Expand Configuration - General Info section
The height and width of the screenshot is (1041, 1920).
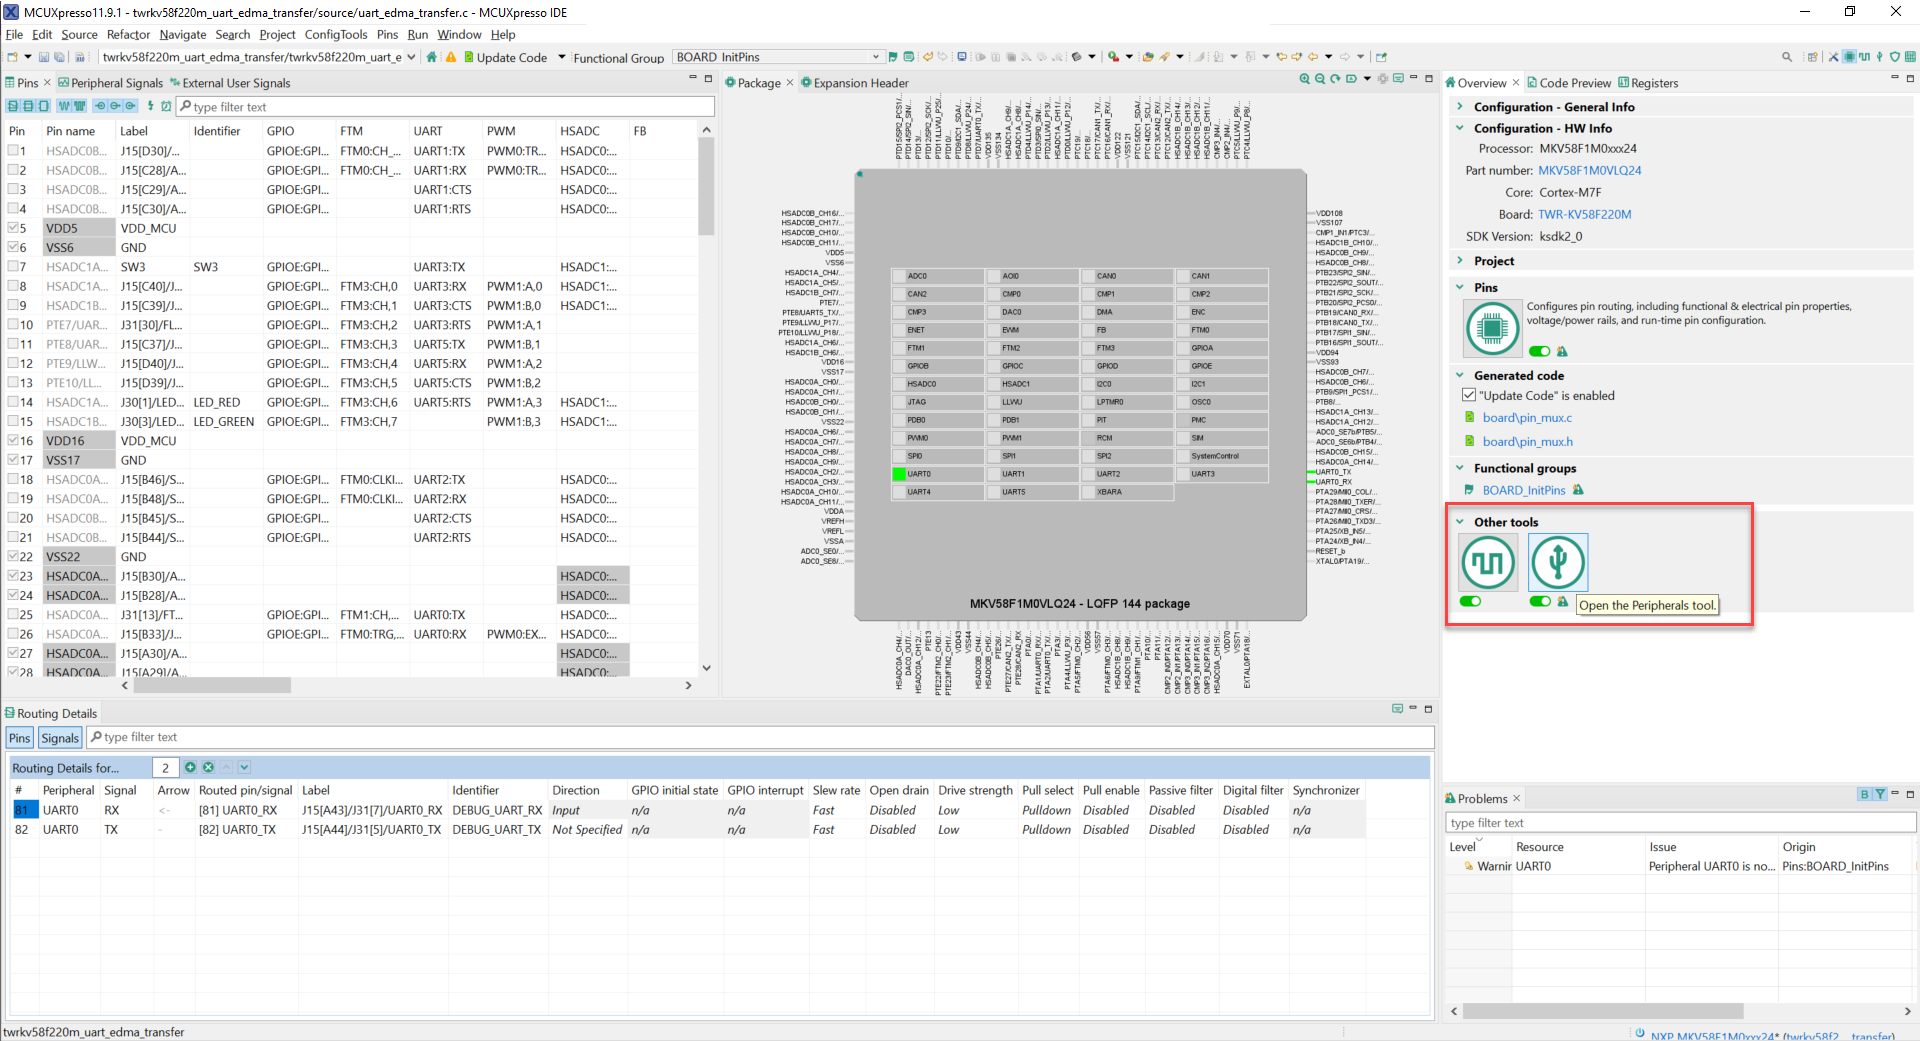pos(1460,106)
